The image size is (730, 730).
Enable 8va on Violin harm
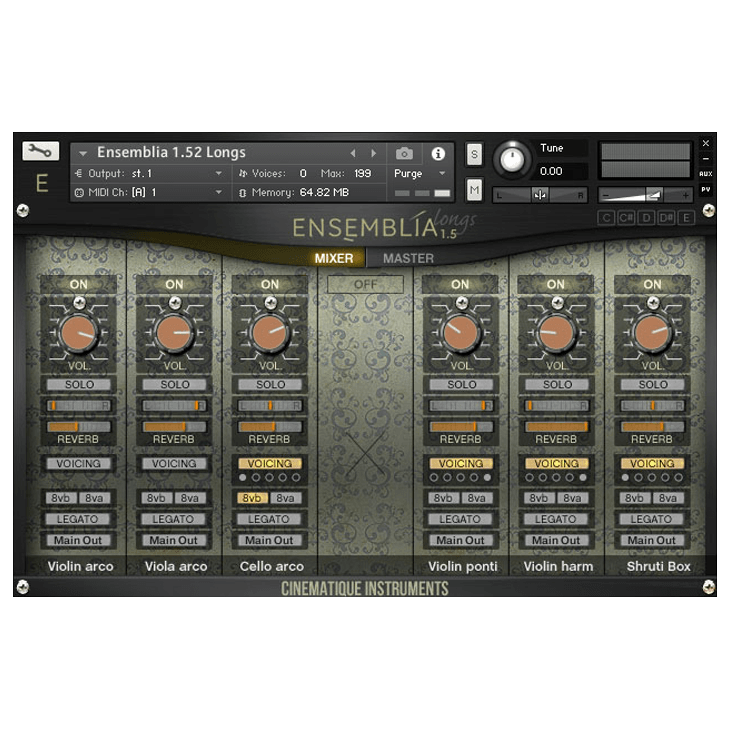point(572,498)
